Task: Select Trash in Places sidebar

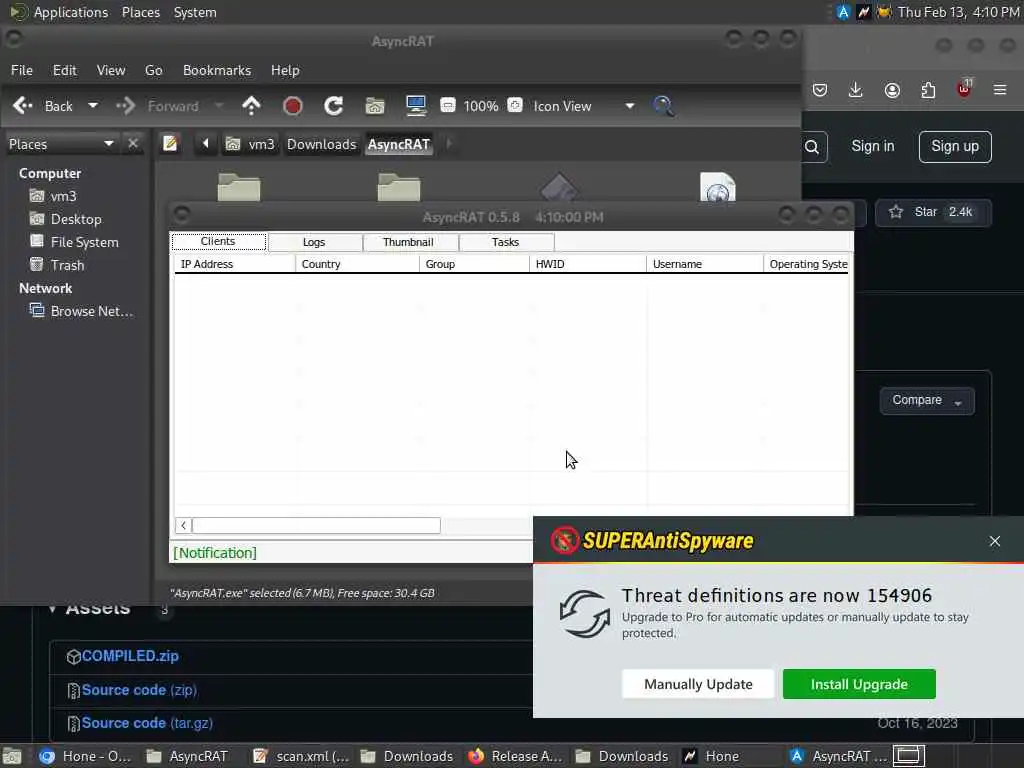Action: point(57,265)
